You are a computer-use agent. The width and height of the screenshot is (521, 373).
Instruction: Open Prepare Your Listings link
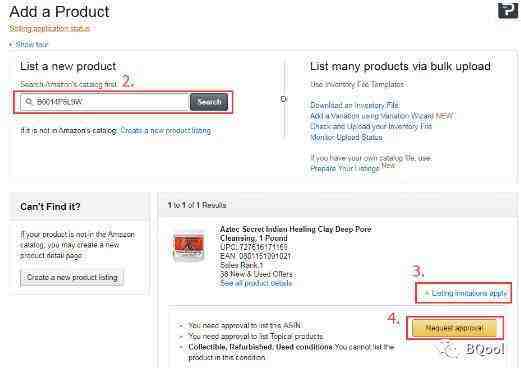(345, 169)
